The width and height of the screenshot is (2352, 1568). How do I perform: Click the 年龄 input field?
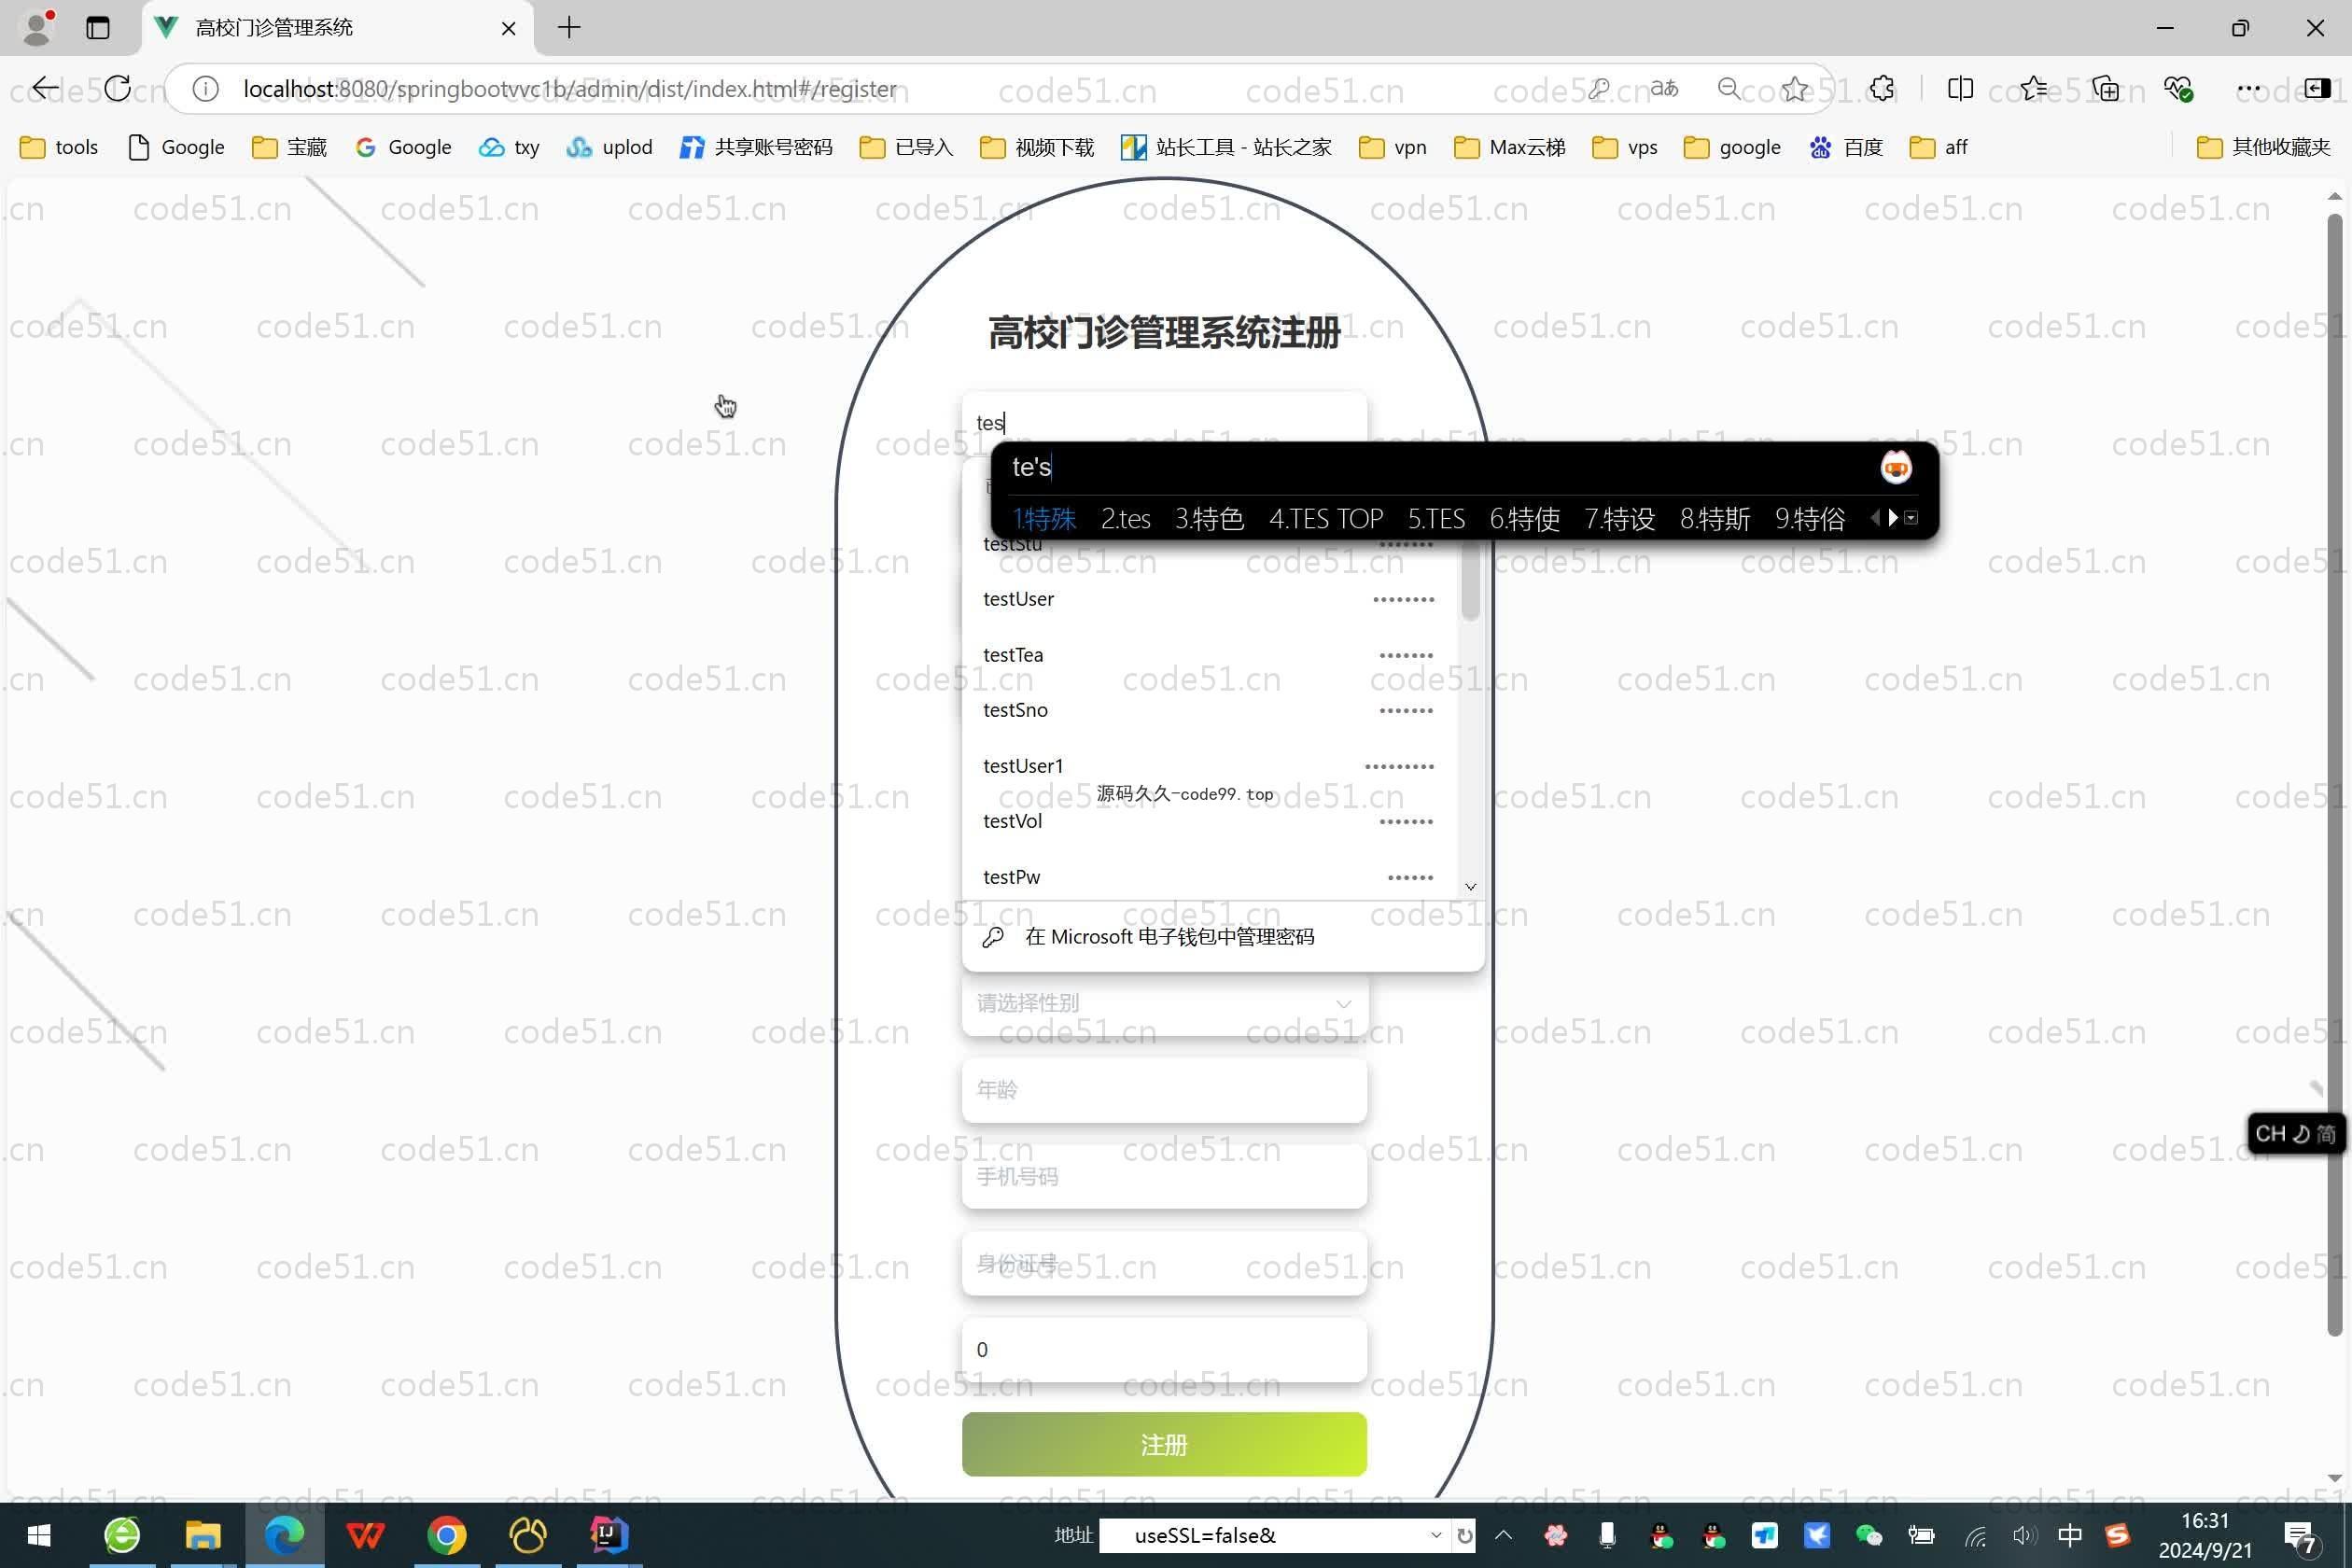click(1164, 1090)
